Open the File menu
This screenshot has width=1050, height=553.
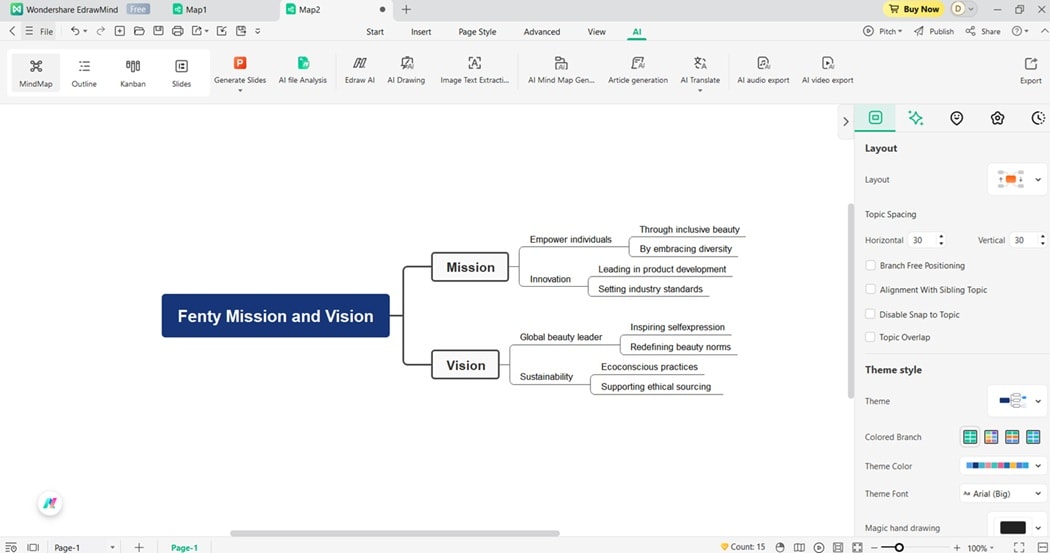[40, 31]
